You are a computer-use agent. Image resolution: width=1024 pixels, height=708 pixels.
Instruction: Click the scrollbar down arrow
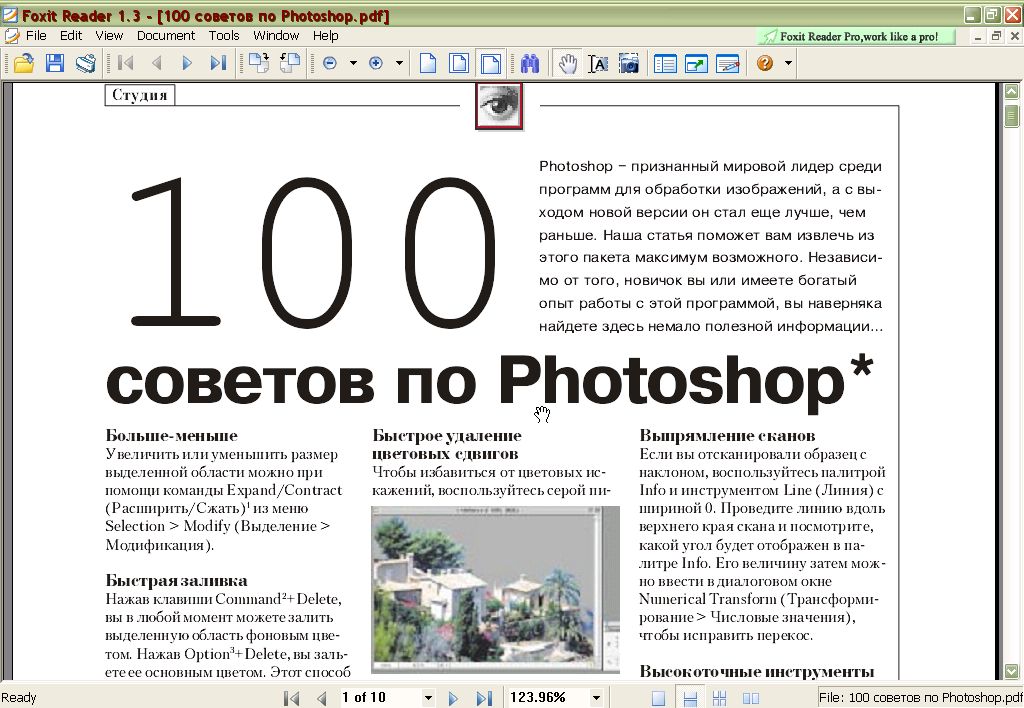click(x=1011, y=671)
